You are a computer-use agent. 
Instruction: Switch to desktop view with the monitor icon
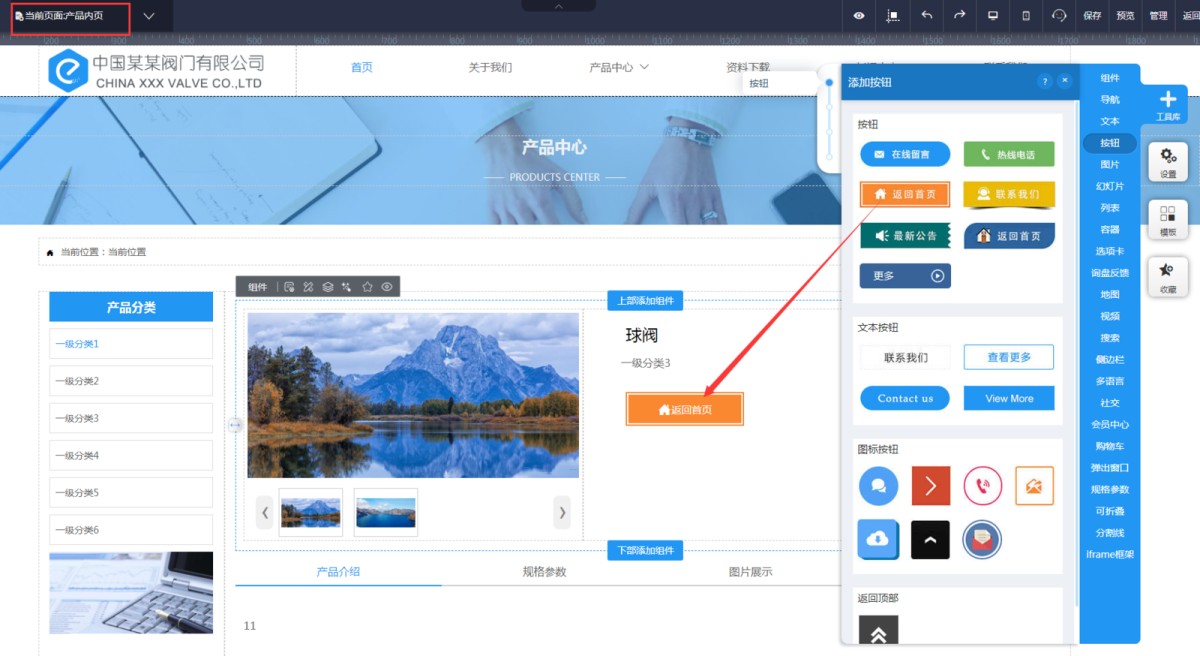tap(993, 15)
